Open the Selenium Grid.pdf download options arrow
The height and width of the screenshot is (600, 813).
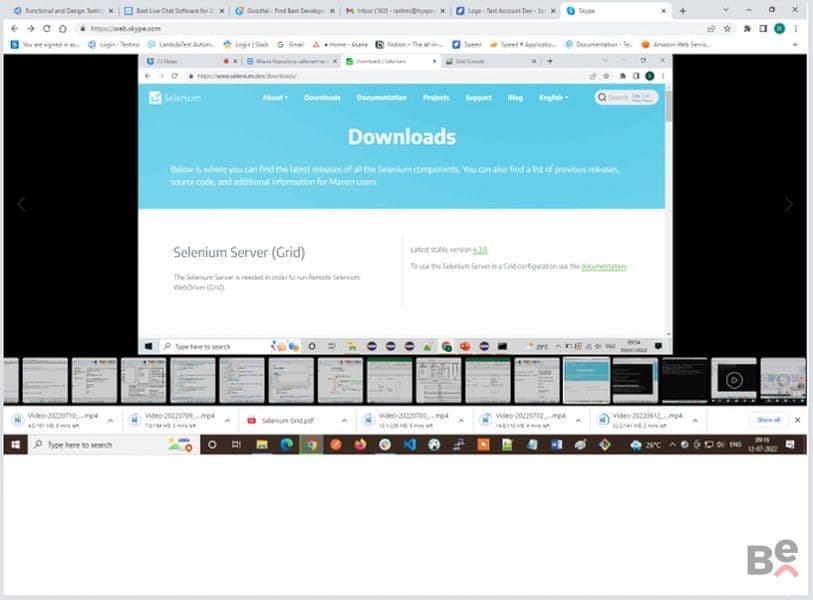click(x=344, y=421)
